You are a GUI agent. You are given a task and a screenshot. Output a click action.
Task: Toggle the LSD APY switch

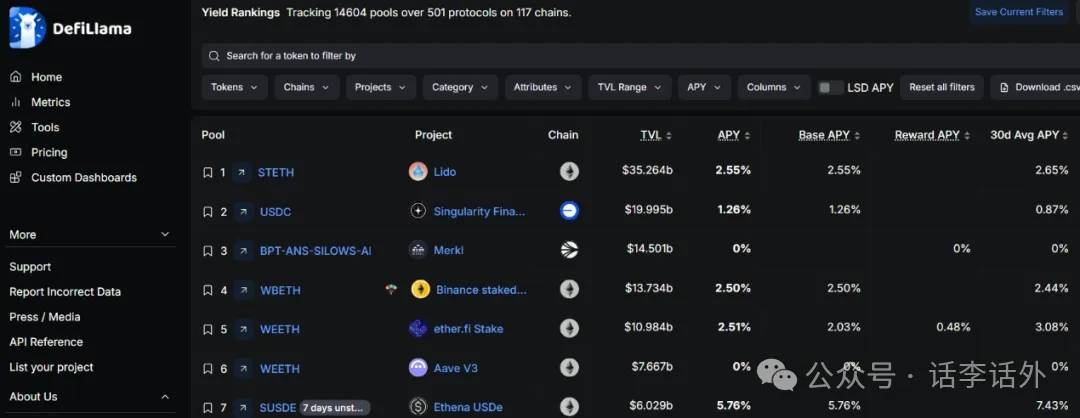[830, 87]
